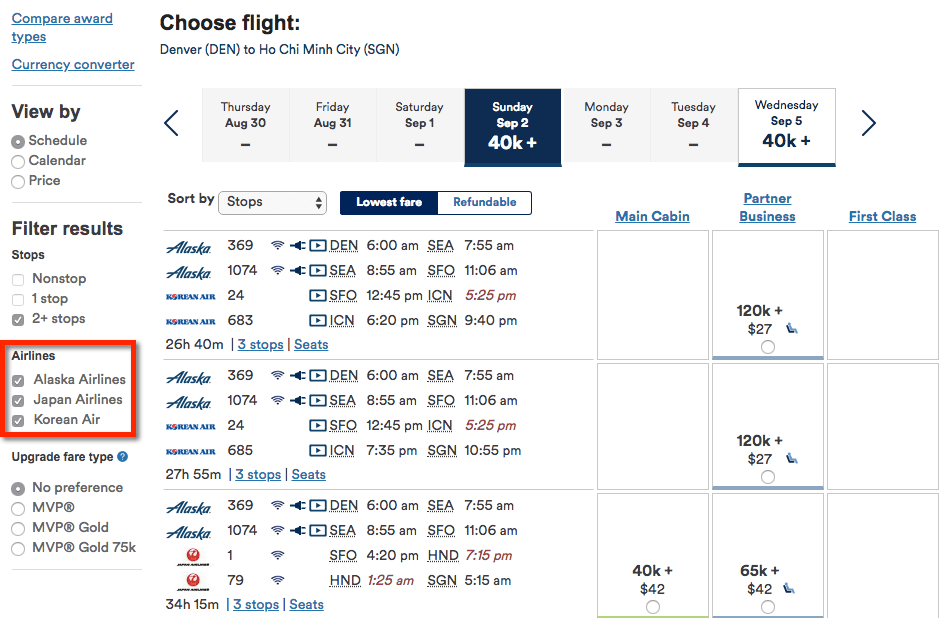This screenshot has height=618, width=941.
Task: Enable the Nonstop stops filter
Action: click(x=18, y=278)
